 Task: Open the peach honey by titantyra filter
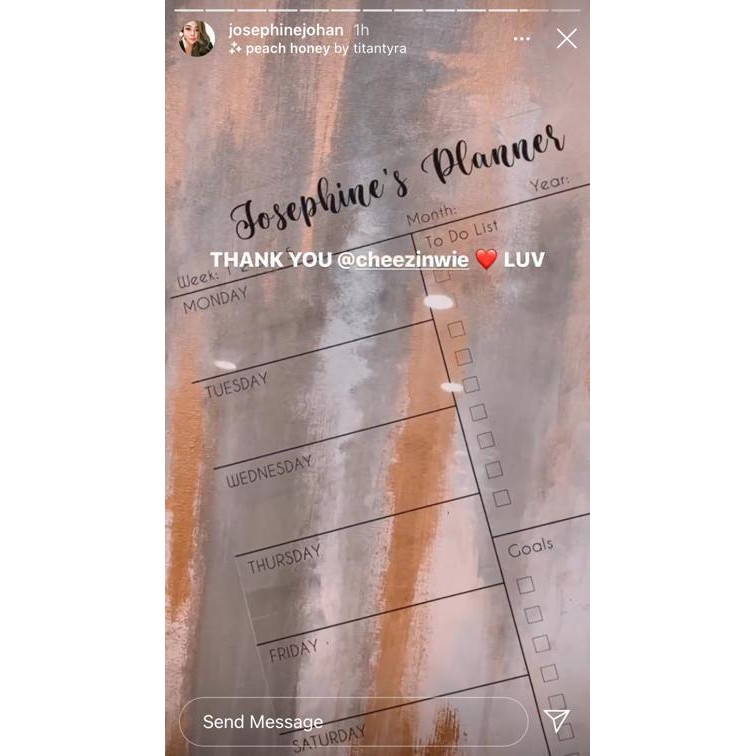tap(326, 49)
